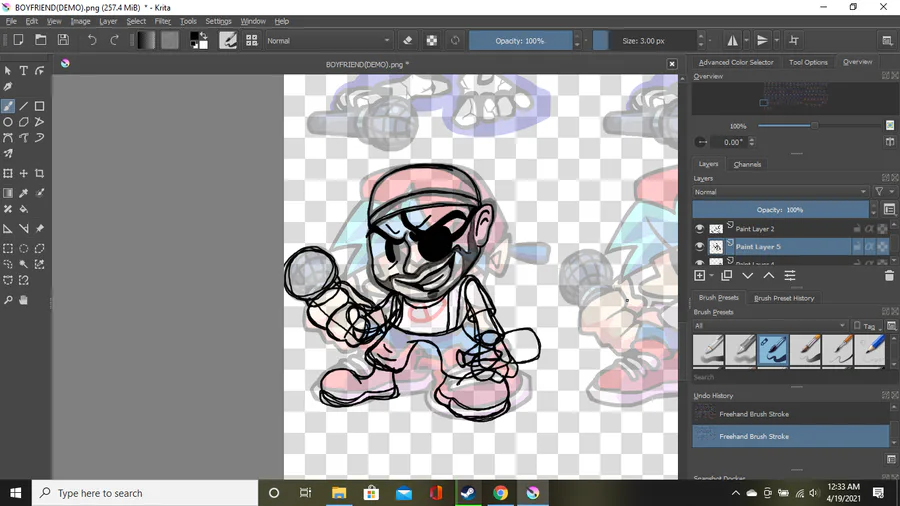Screen dimensions: 900x506
Task: Hide Paint Layer 2 using eye icon
Action: click(699, 229)
